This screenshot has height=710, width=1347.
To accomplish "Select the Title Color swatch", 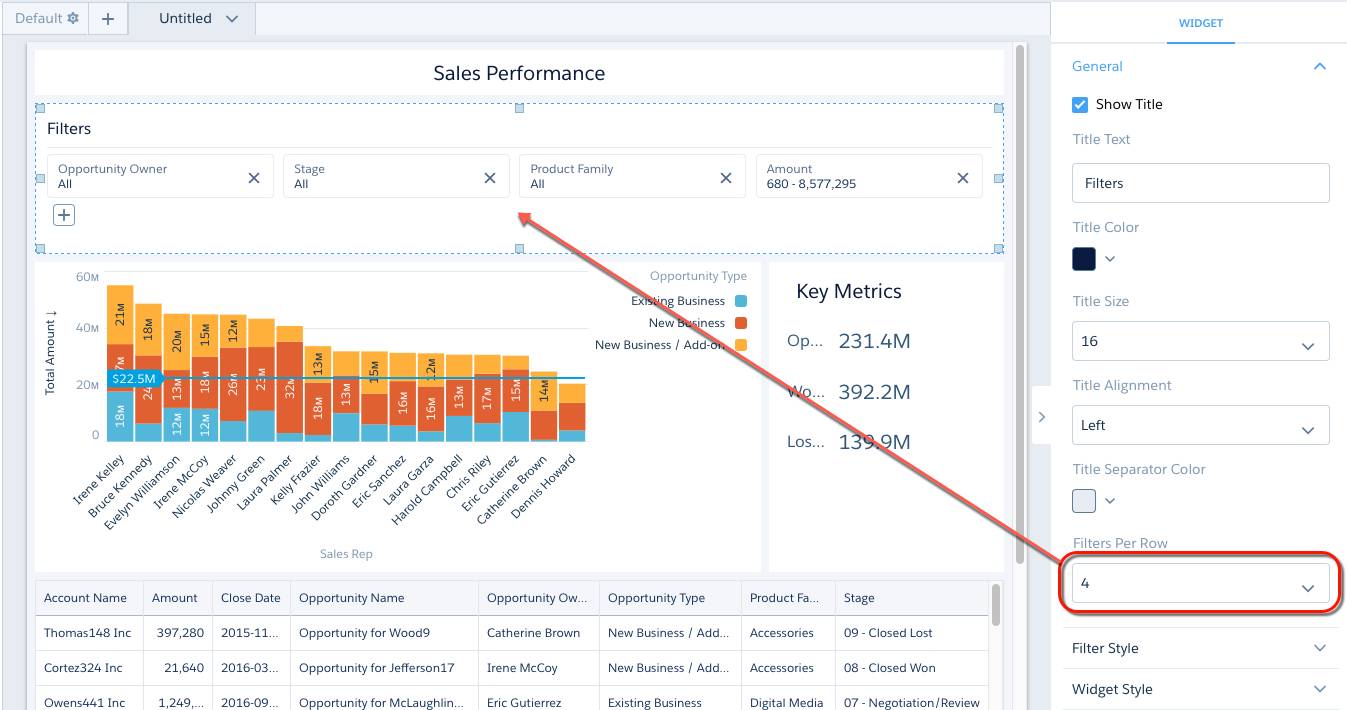I will pyautogui.click(x=1083, y=258).
